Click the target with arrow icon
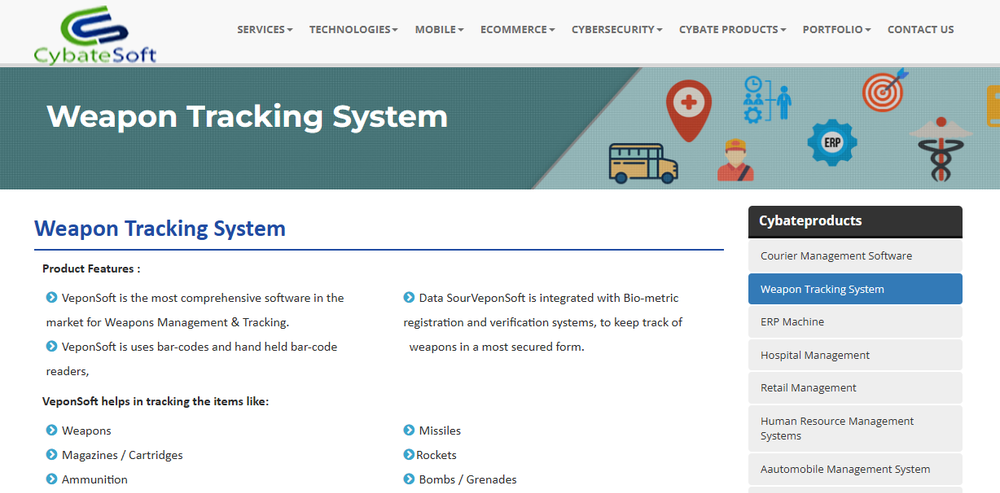This screenshot has width=1000, height=493. coord(885,91)
